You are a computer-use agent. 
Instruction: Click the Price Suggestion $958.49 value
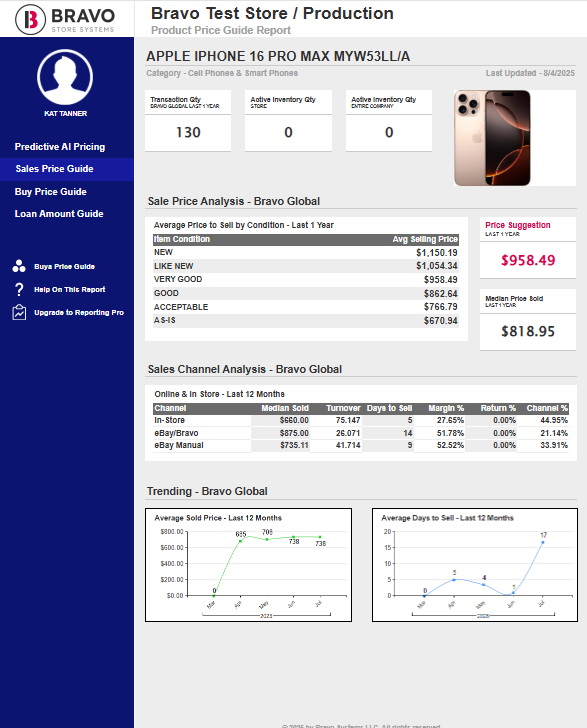(x=528, y=260)
